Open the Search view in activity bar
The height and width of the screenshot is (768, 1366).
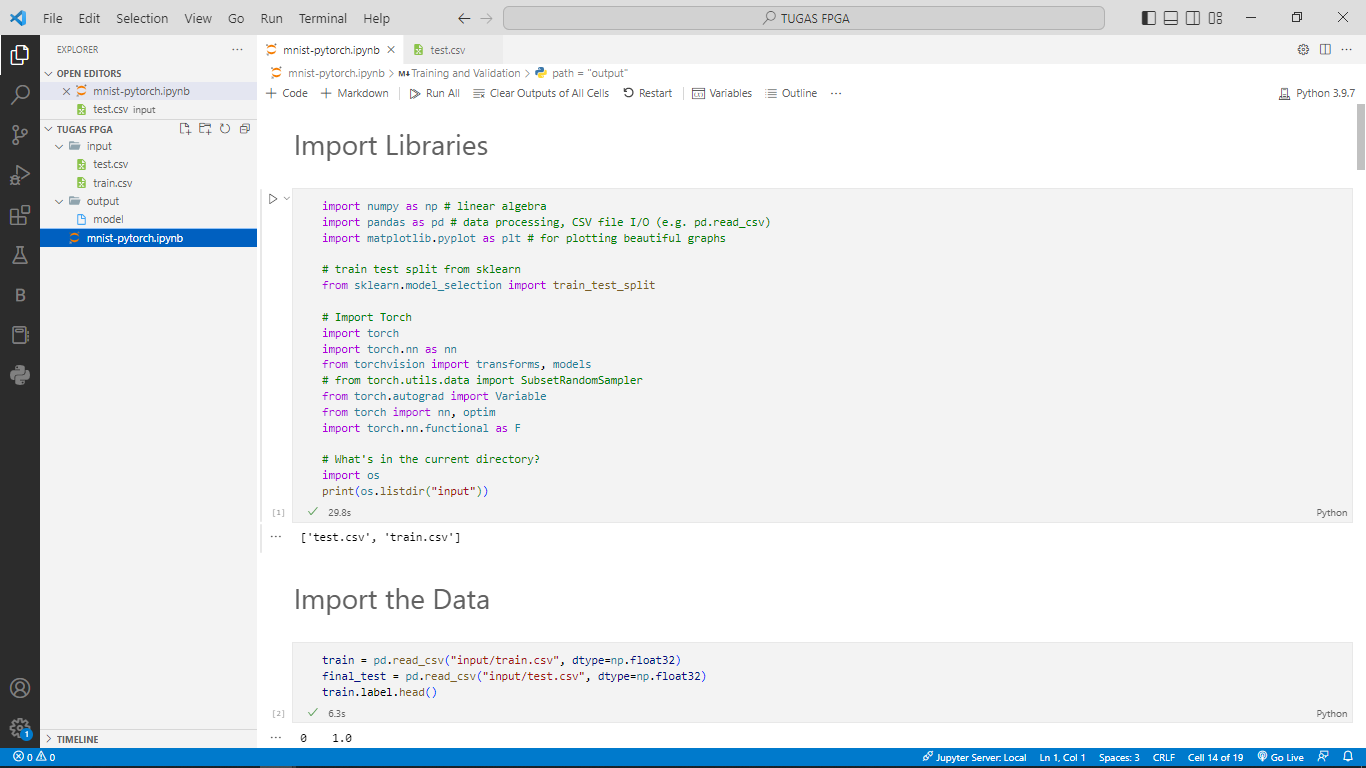[x=19, y=95]
